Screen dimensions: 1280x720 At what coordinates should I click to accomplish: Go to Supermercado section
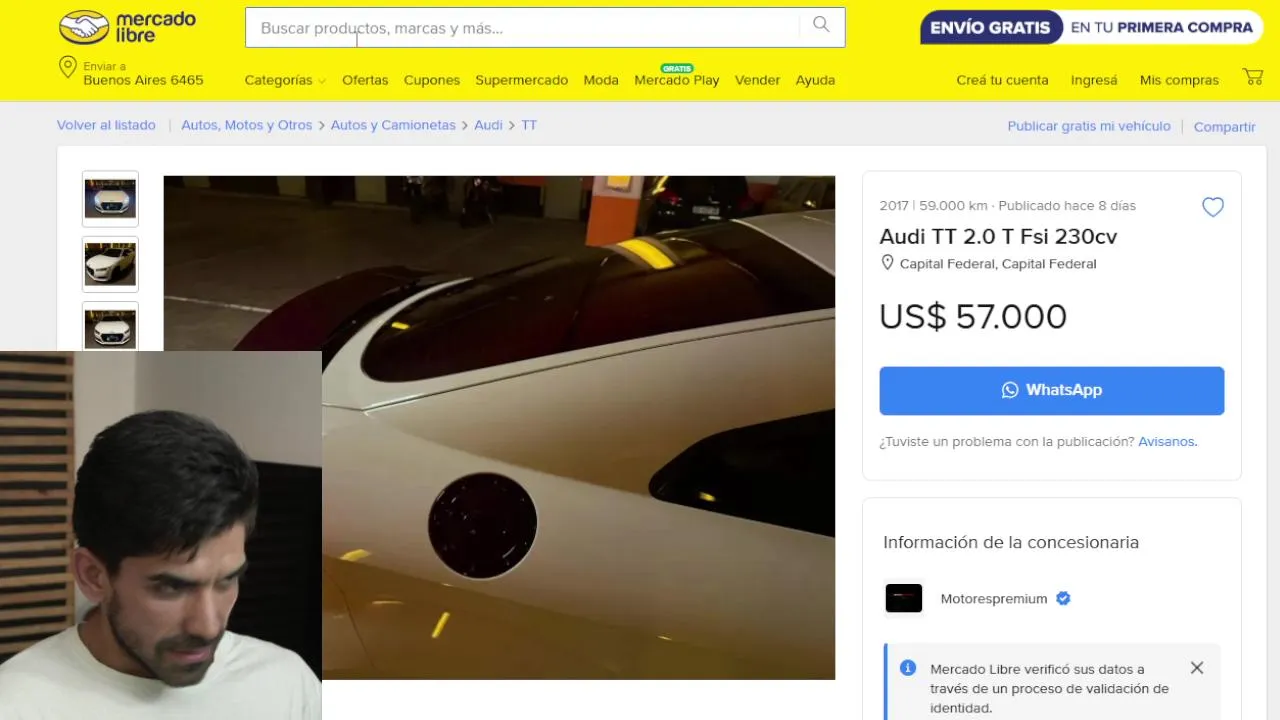(x=522, y=80)
